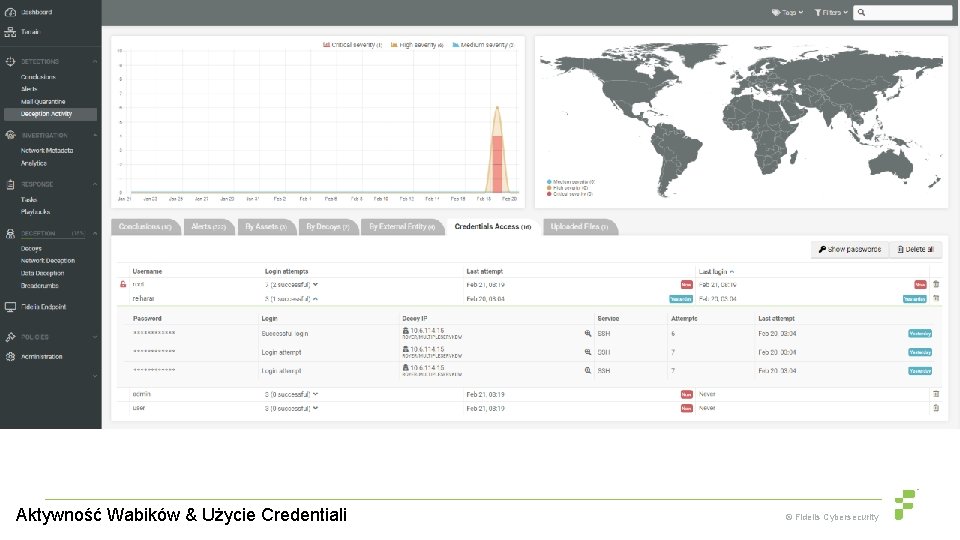Delete the user credential row via trash icon
This screenshot has height=540, width=960.
tap(936, 408)
